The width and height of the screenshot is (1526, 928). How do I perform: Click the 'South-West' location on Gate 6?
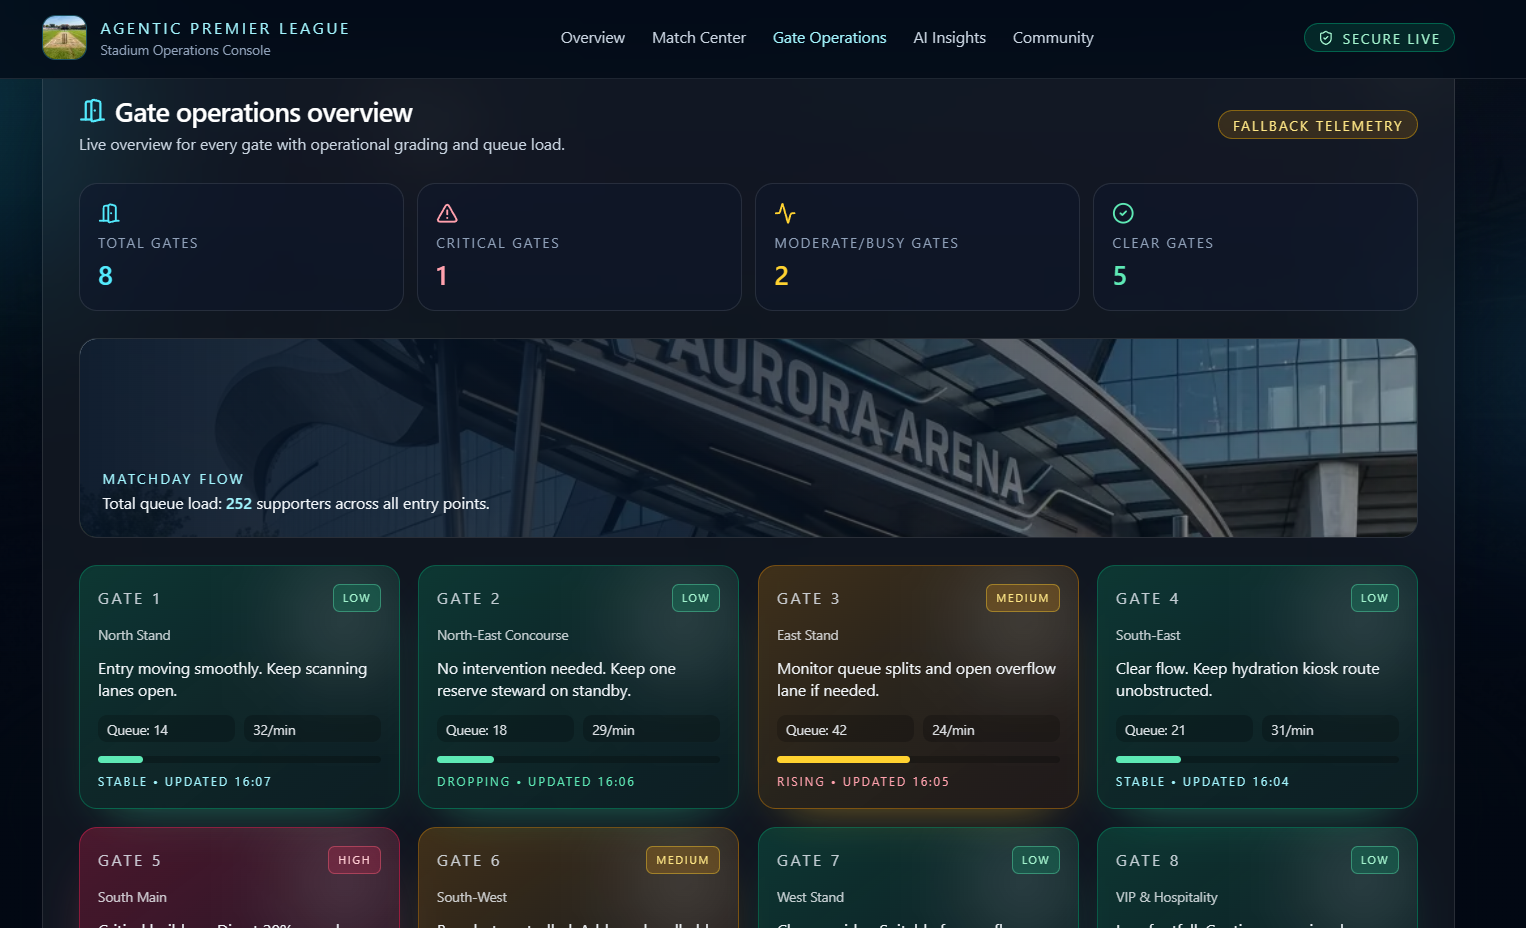pos(472,897)
